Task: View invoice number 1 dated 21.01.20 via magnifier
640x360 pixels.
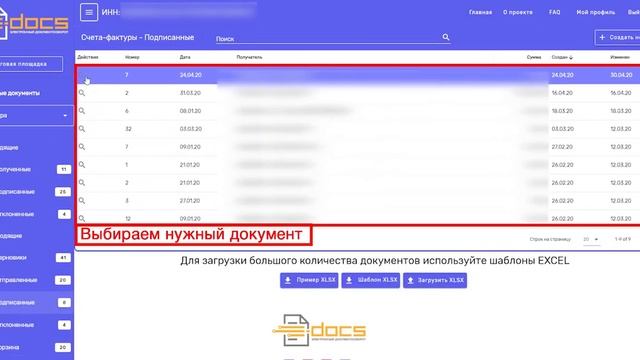Action: point(82,165)
